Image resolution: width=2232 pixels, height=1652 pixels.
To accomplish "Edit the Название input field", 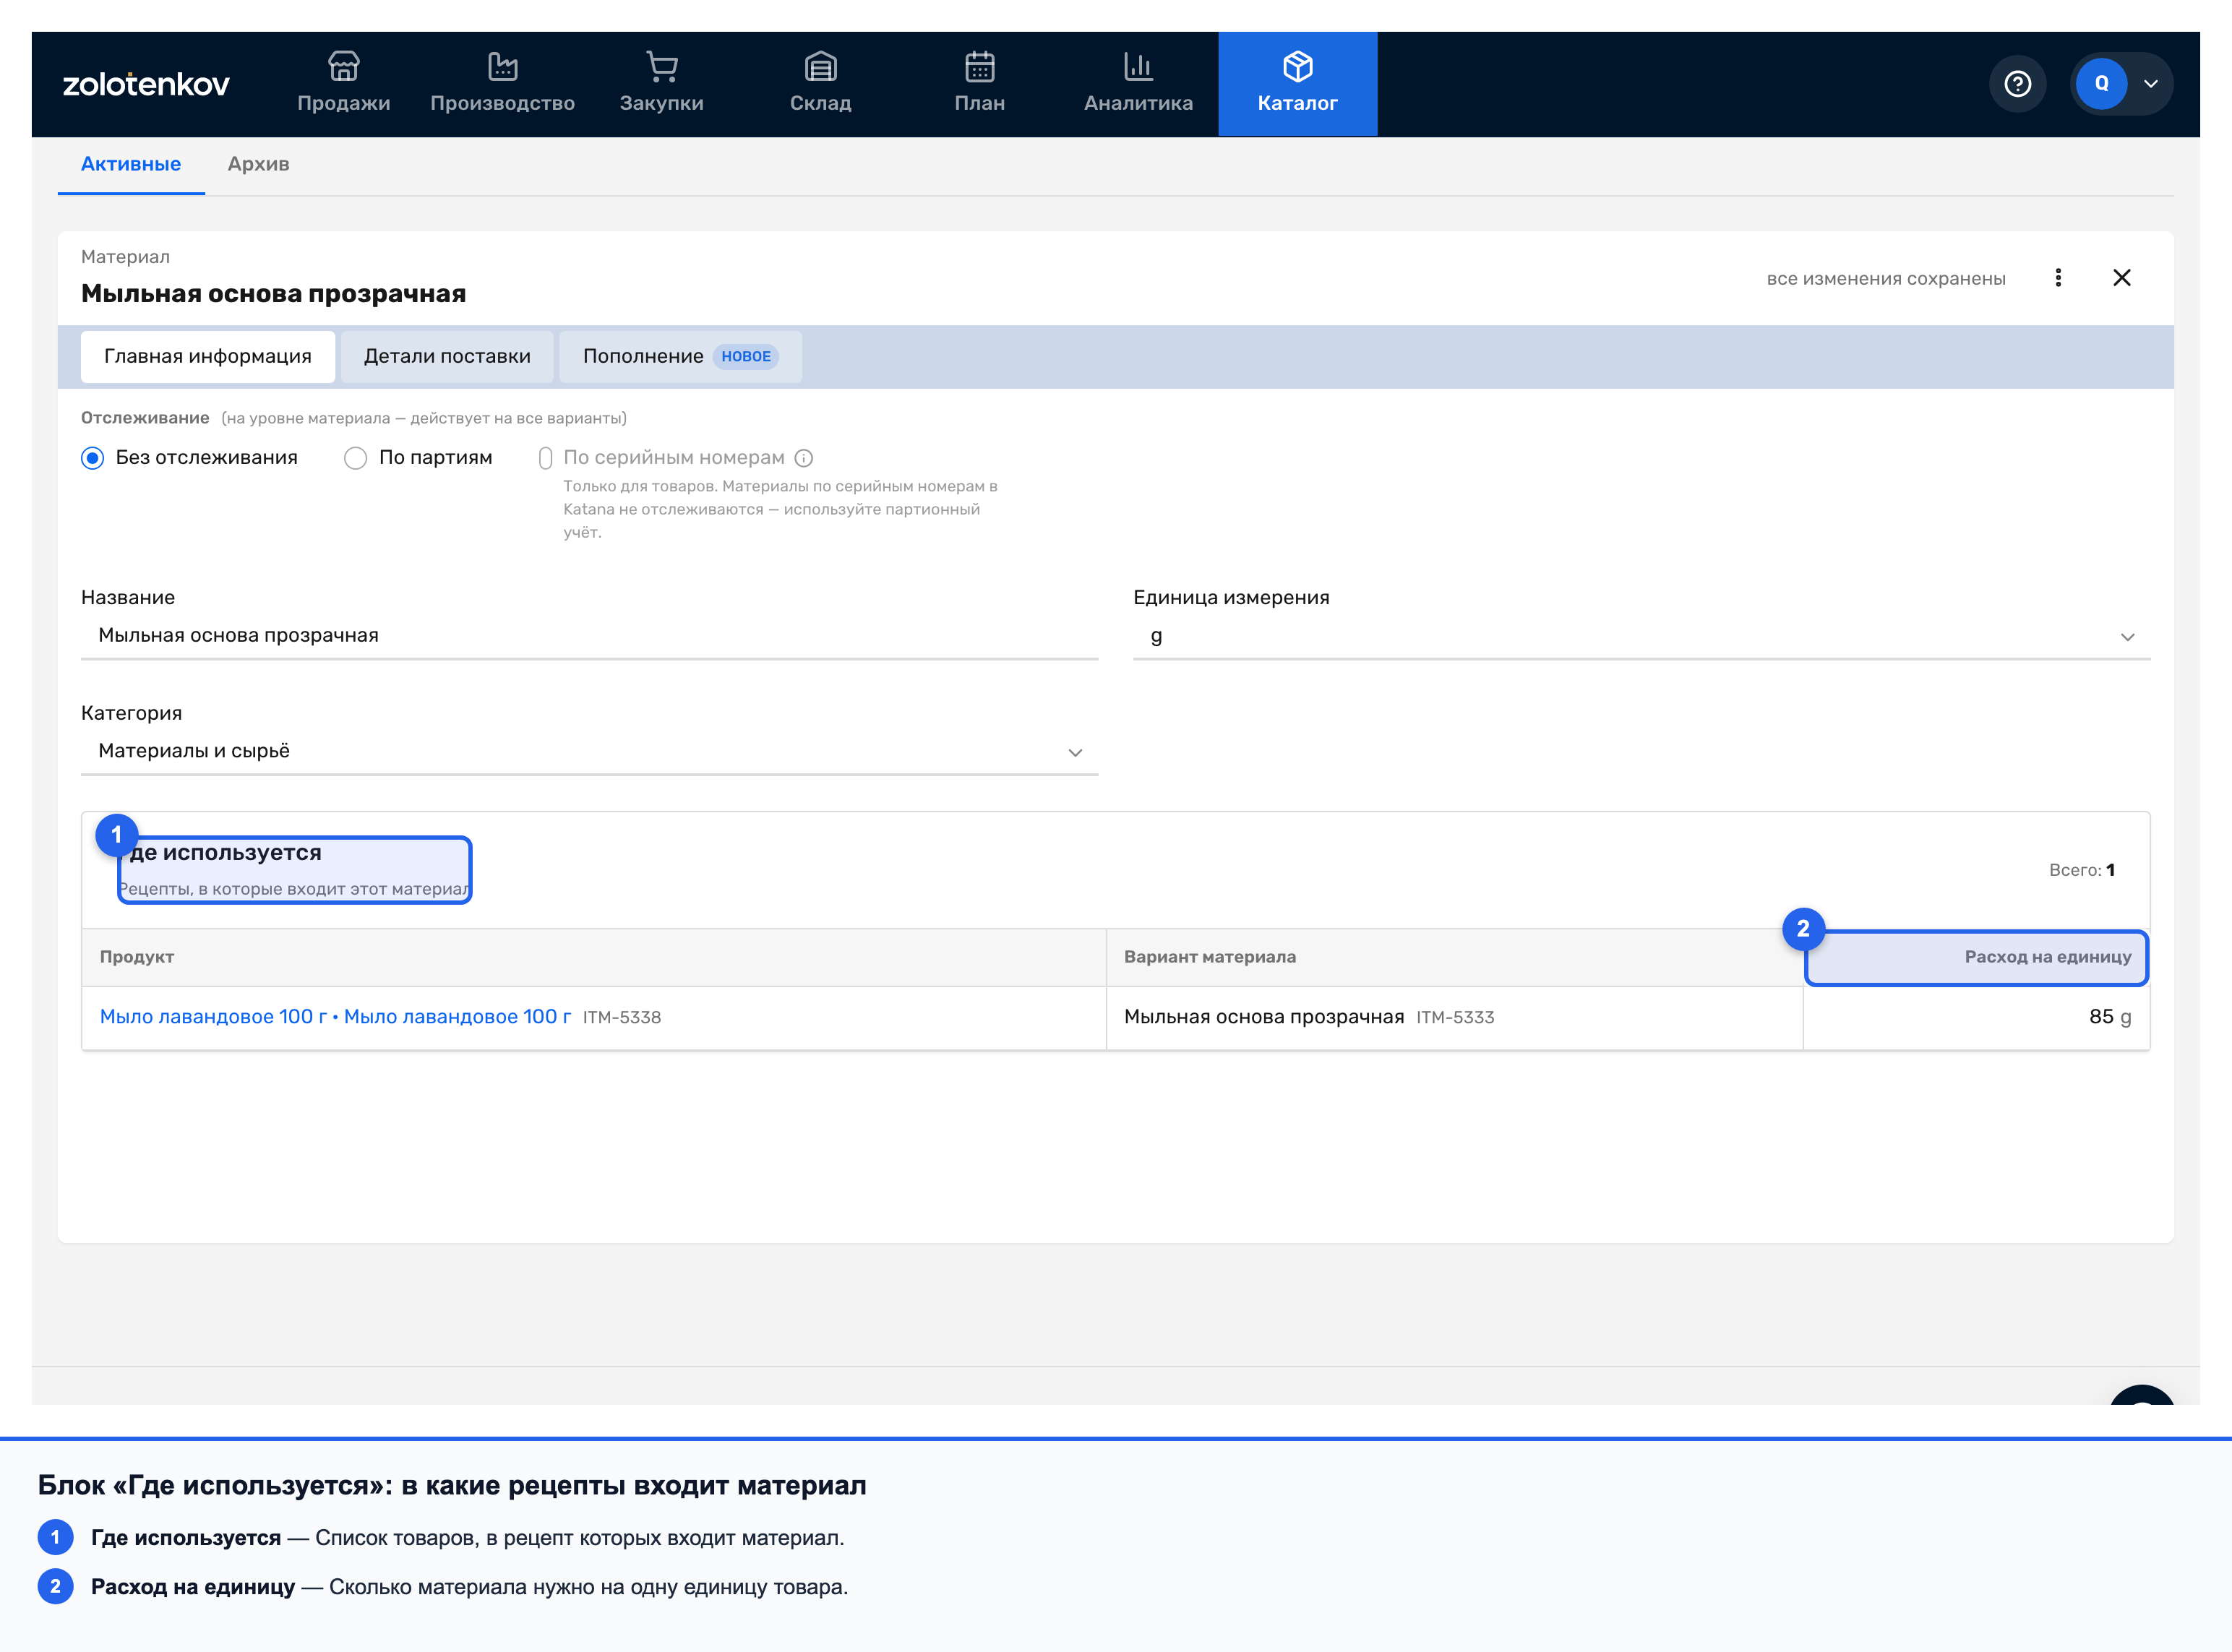I will point(589,636).
